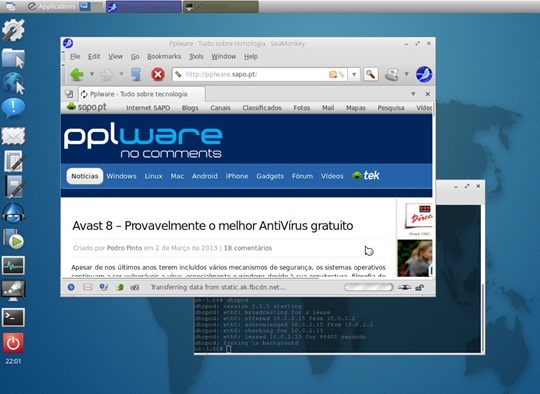
Task: Open the mail envelope in dock
Action: click(13, 136)
